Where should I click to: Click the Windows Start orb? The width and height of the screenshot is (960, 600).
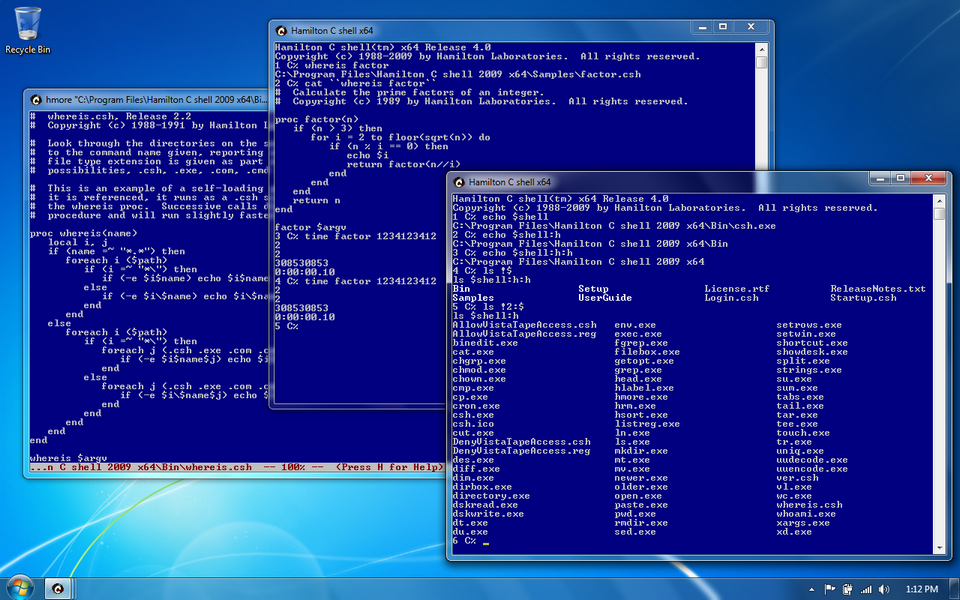[21, 588]
